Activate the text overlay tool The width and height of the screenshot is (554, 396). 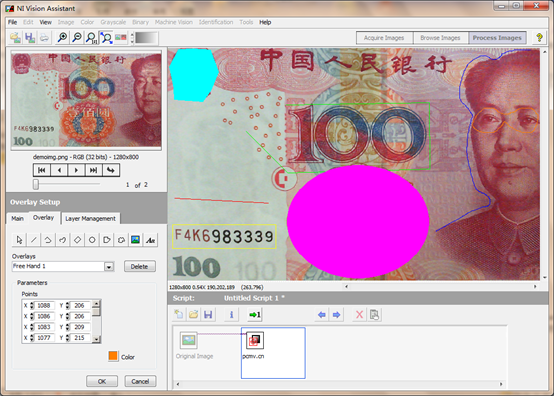151,240
